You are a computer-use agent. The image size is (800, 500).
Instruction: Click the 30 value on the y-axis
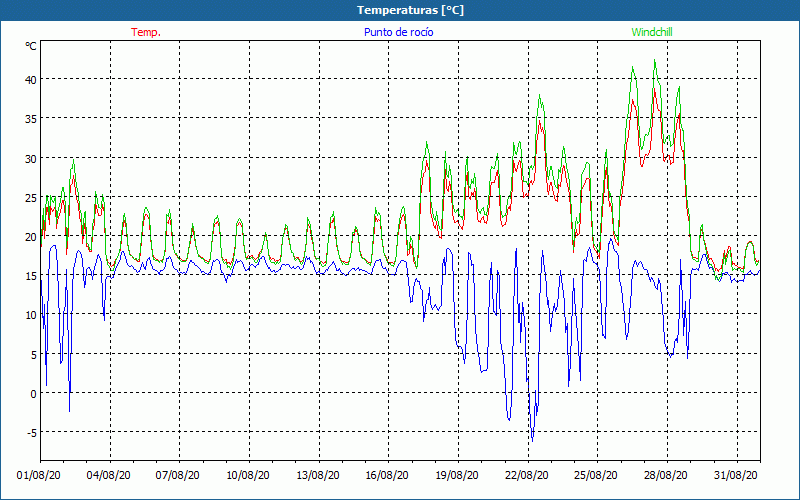[31, 158]
